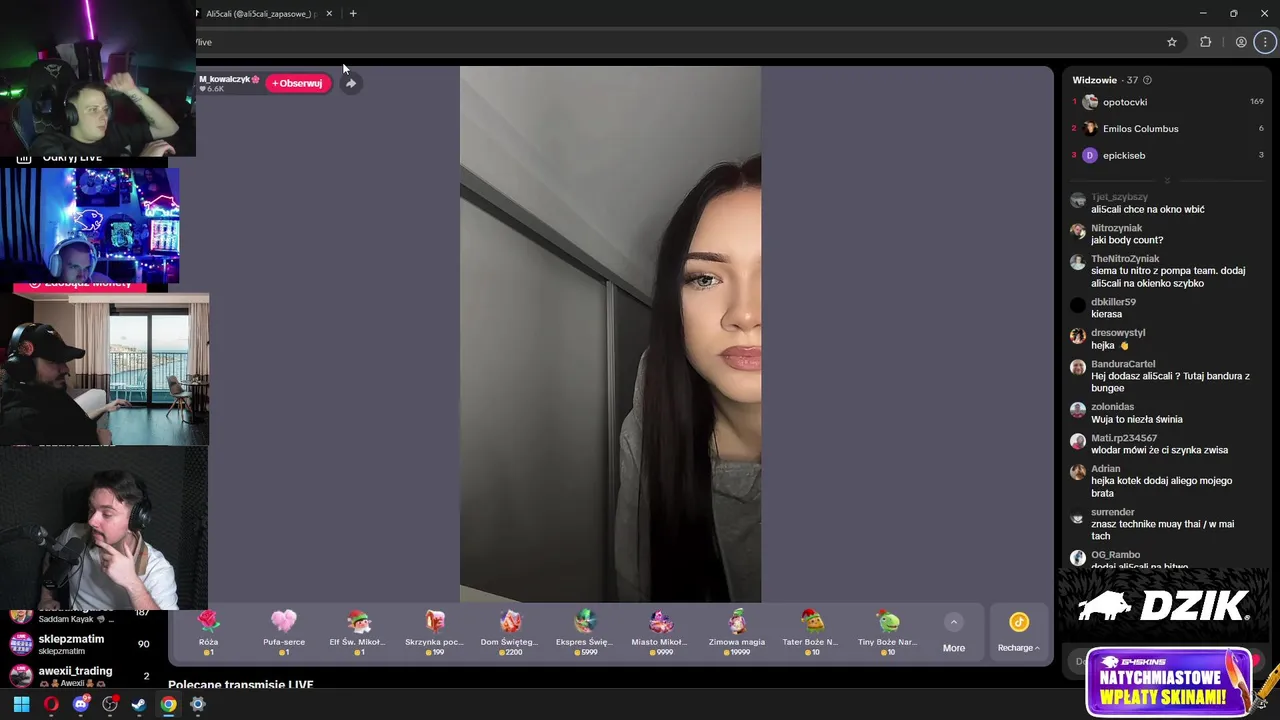Pick the Tiny Boże Narodzenie gift
The image size is (1280, 720).
click(888, 632)
